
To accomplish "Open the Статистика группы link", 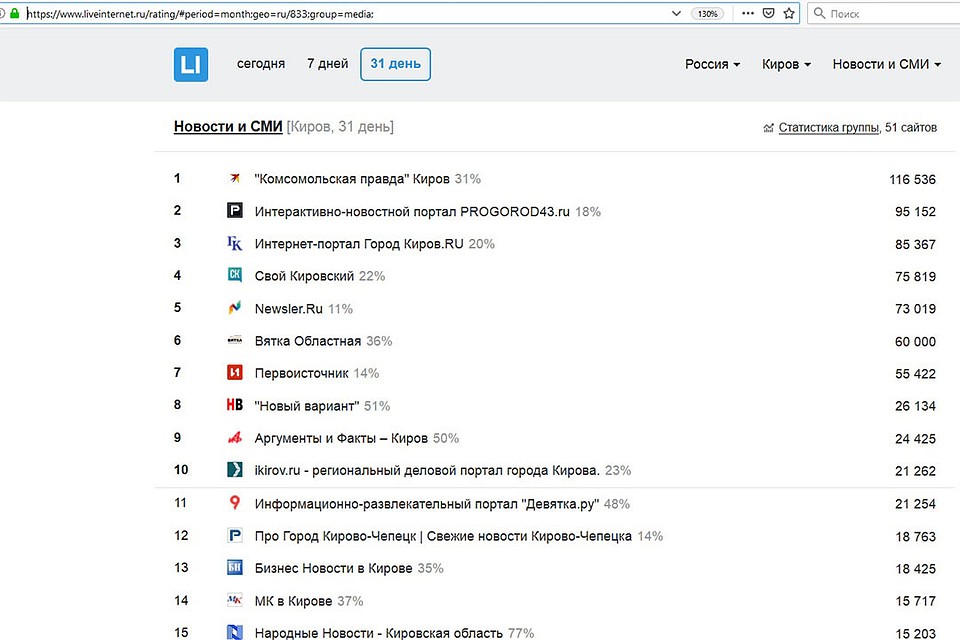I will click(x=829, y=127).
